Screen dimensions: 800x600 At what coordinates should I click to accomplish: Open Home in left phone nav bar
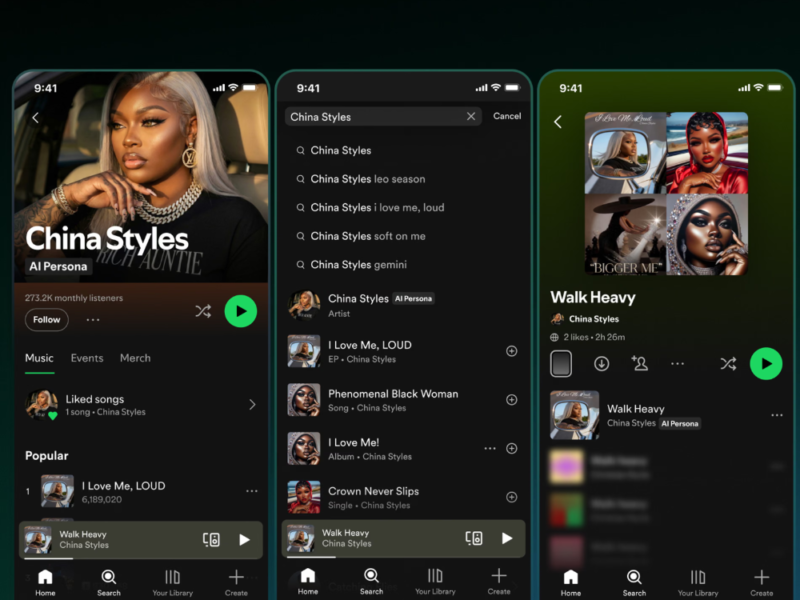(x=45, y=583)
